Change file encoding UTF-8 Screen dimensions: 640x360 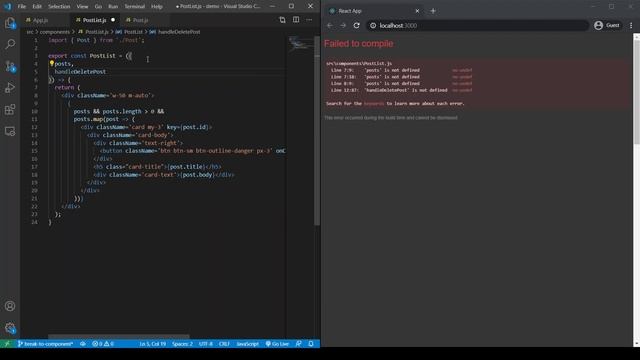[206, 344]
